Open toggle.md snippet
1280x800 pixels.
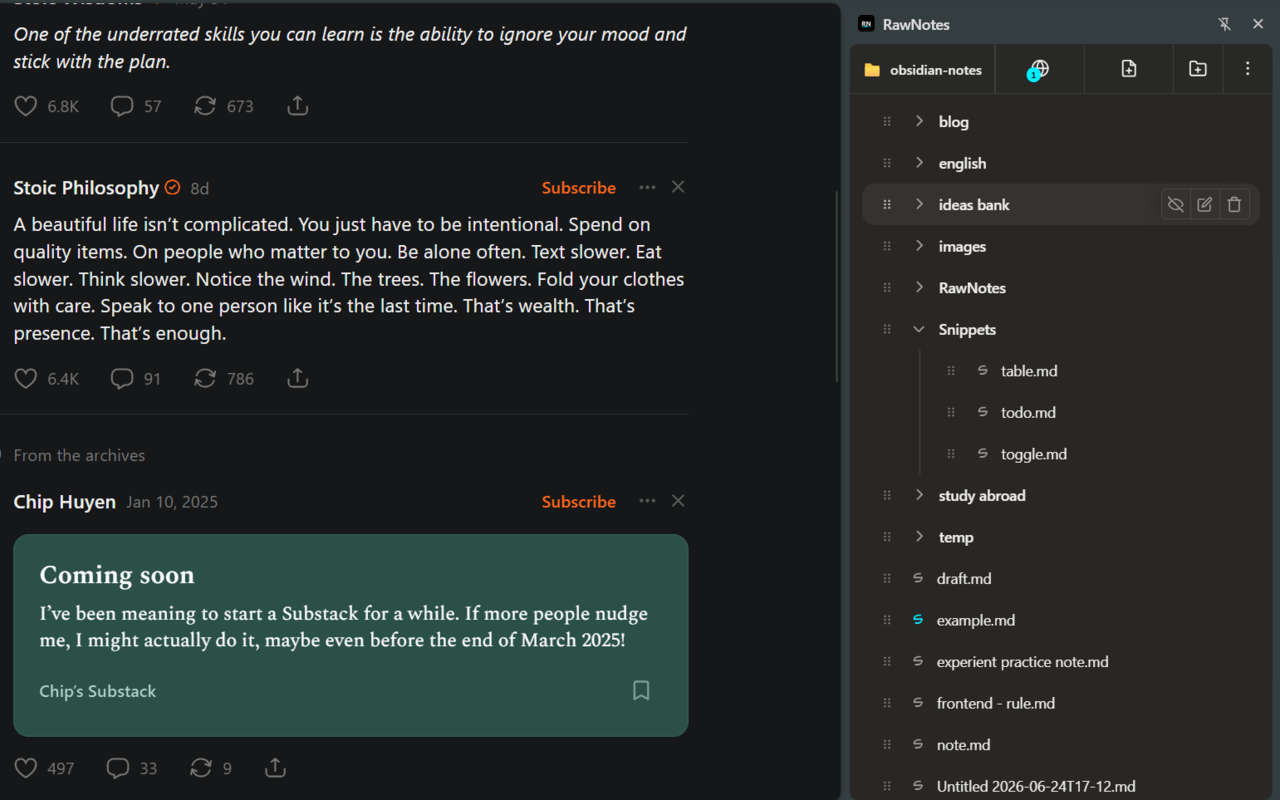tap(1034, 454)
